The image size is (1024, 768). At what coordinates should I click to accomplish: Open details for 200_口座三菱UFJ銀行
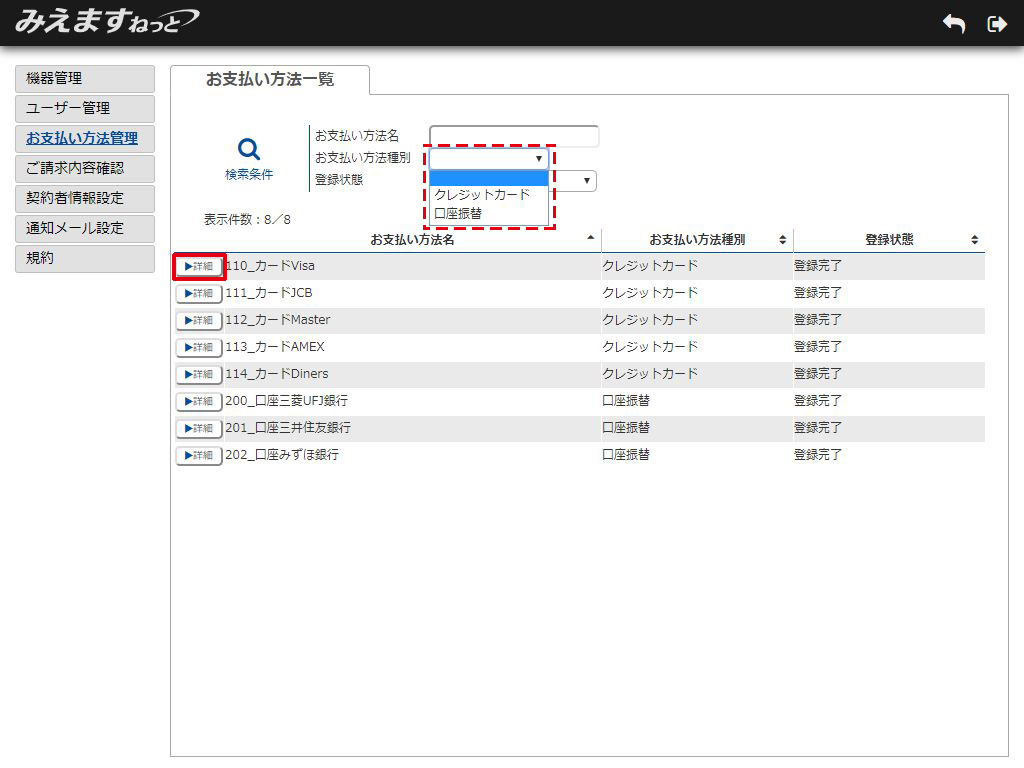199,401
